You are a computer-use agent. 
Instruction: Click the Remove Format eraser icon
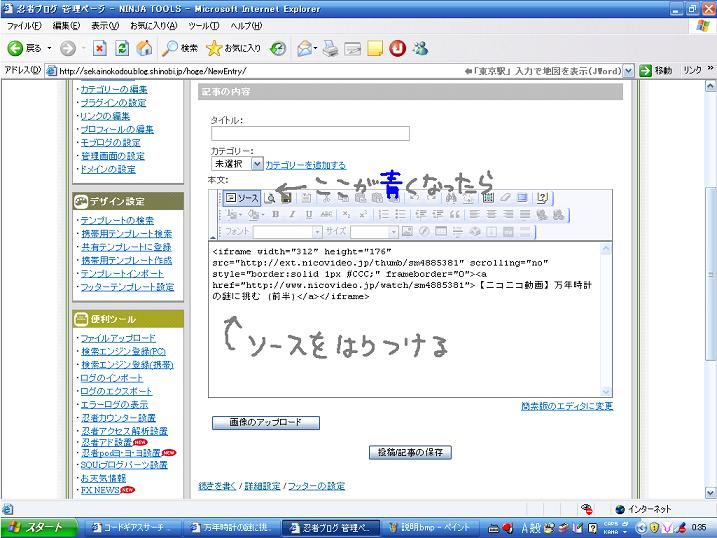[x=505, y=198]
